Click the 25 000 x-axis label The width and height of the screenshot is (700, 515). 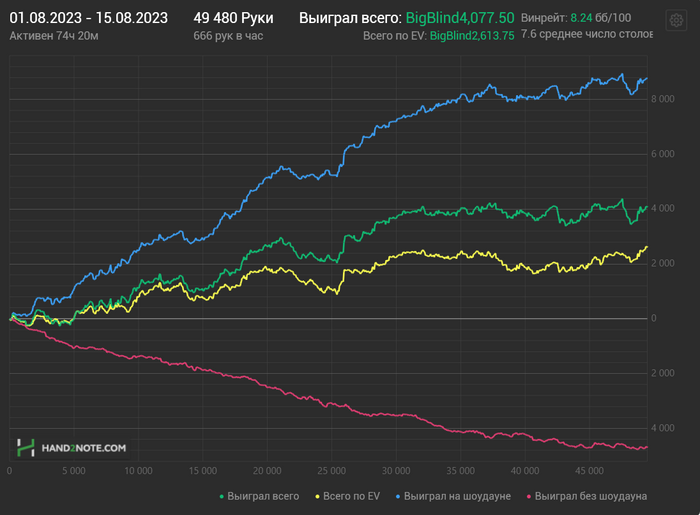tap(331, 471)
